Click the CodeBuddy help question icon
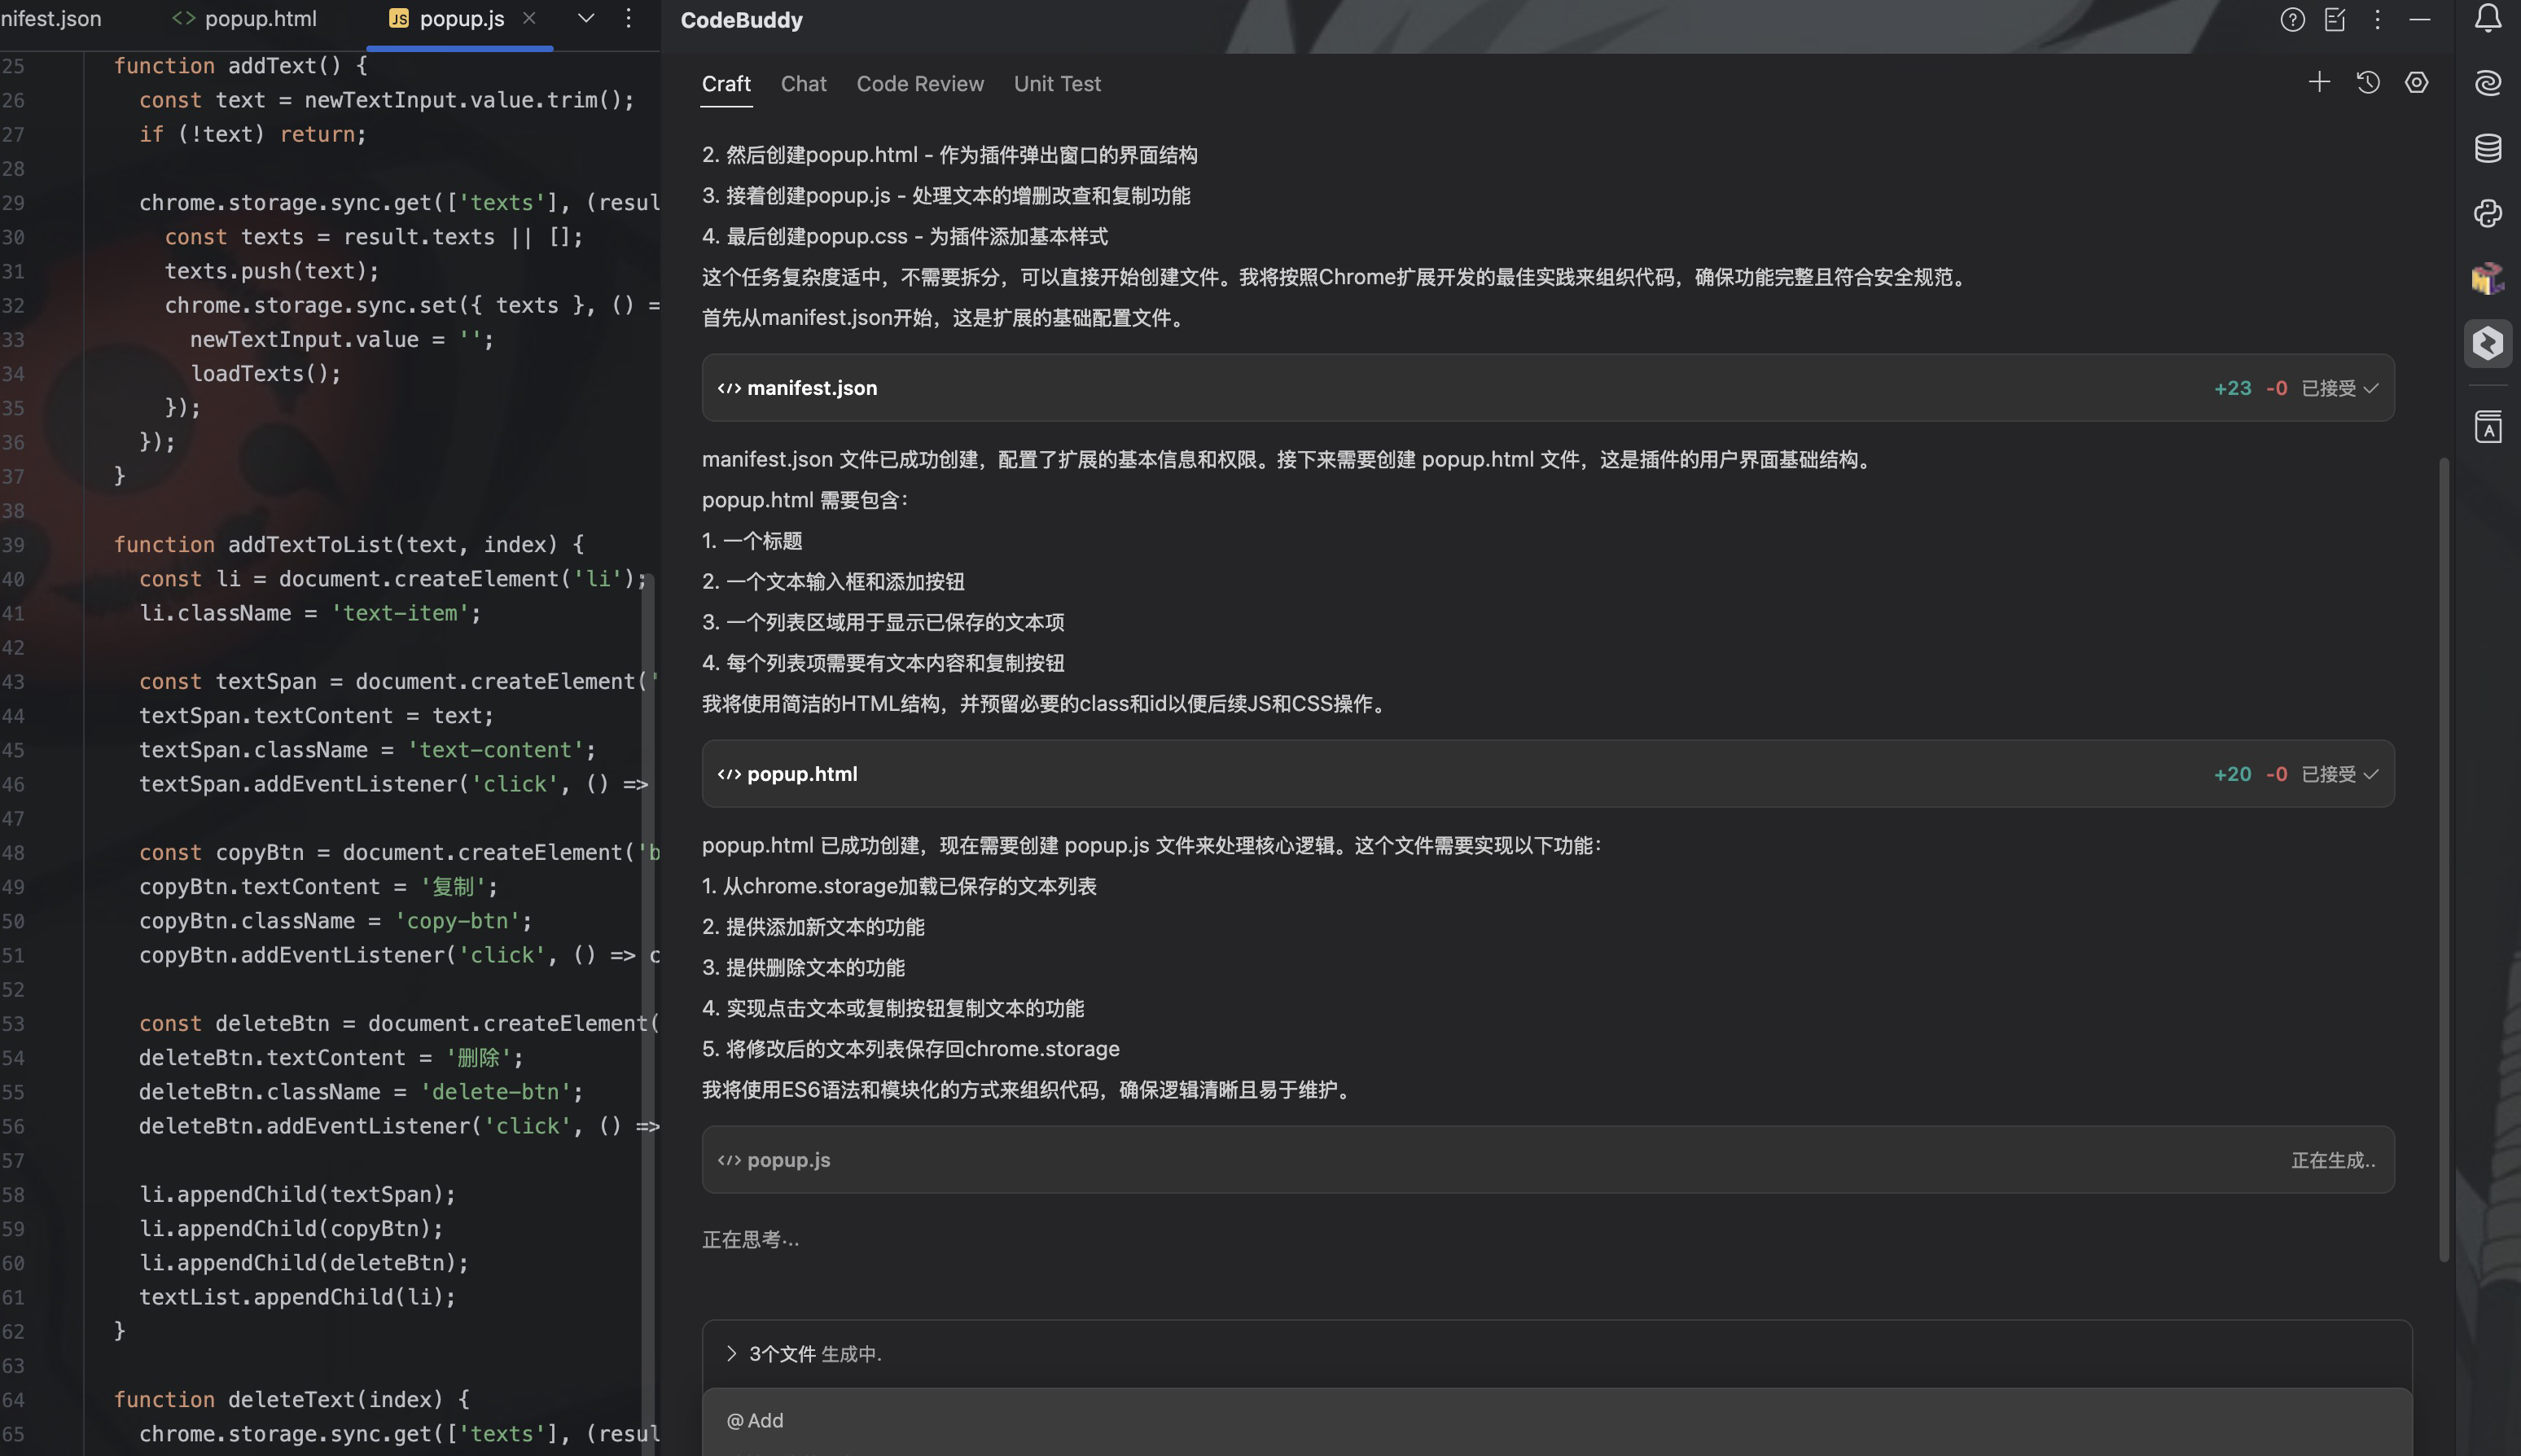The height and width of the screenshot is (1456, 2521). tap(2292, 20)
